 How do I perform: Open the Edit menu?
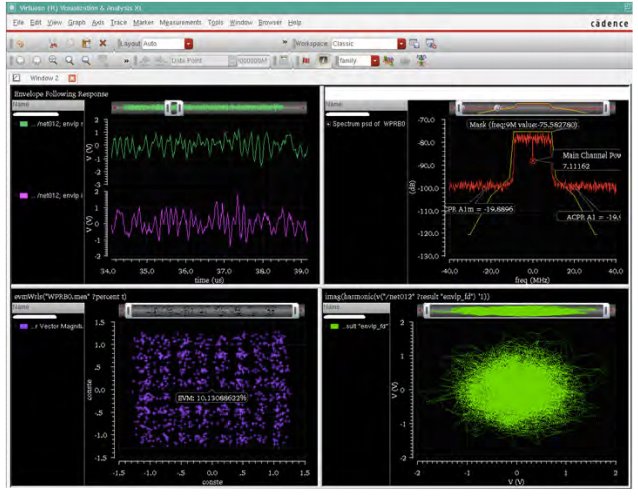coord(36,22)
